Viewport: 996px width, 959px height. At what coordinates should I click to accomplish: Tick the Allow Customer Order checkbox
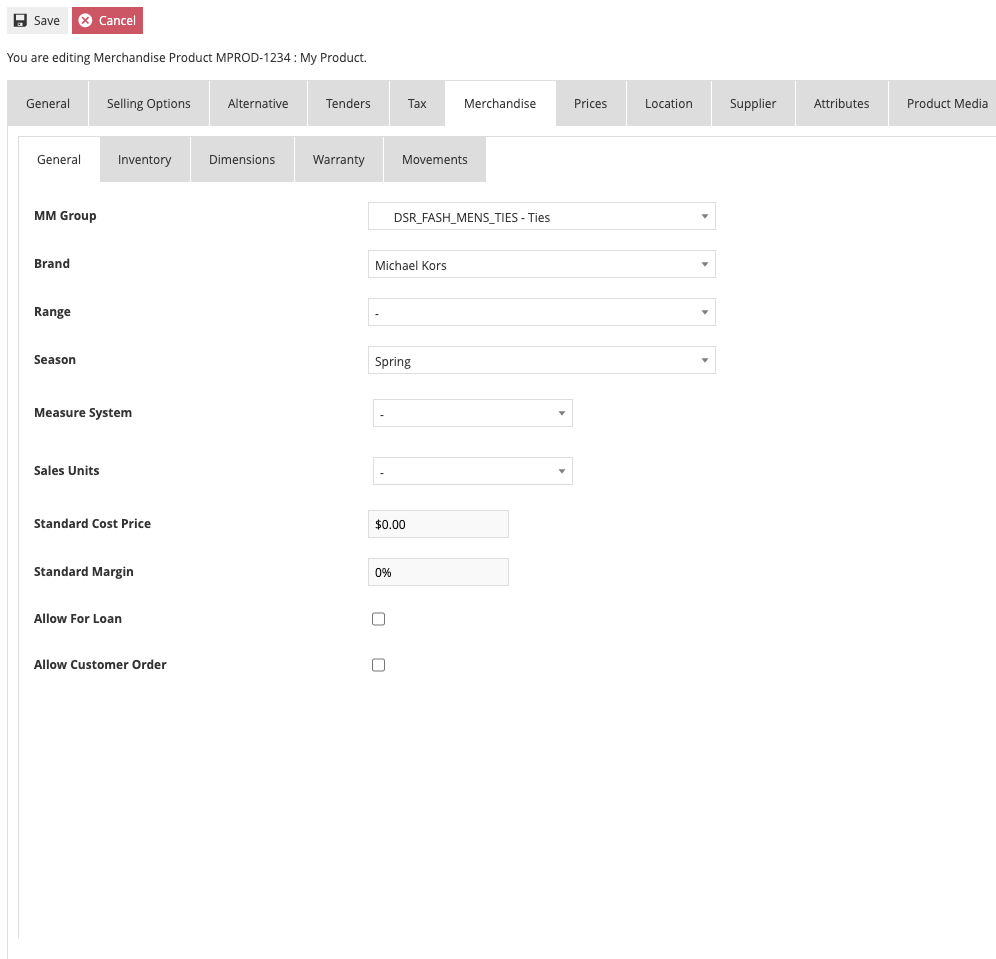(x=379, y=665)
